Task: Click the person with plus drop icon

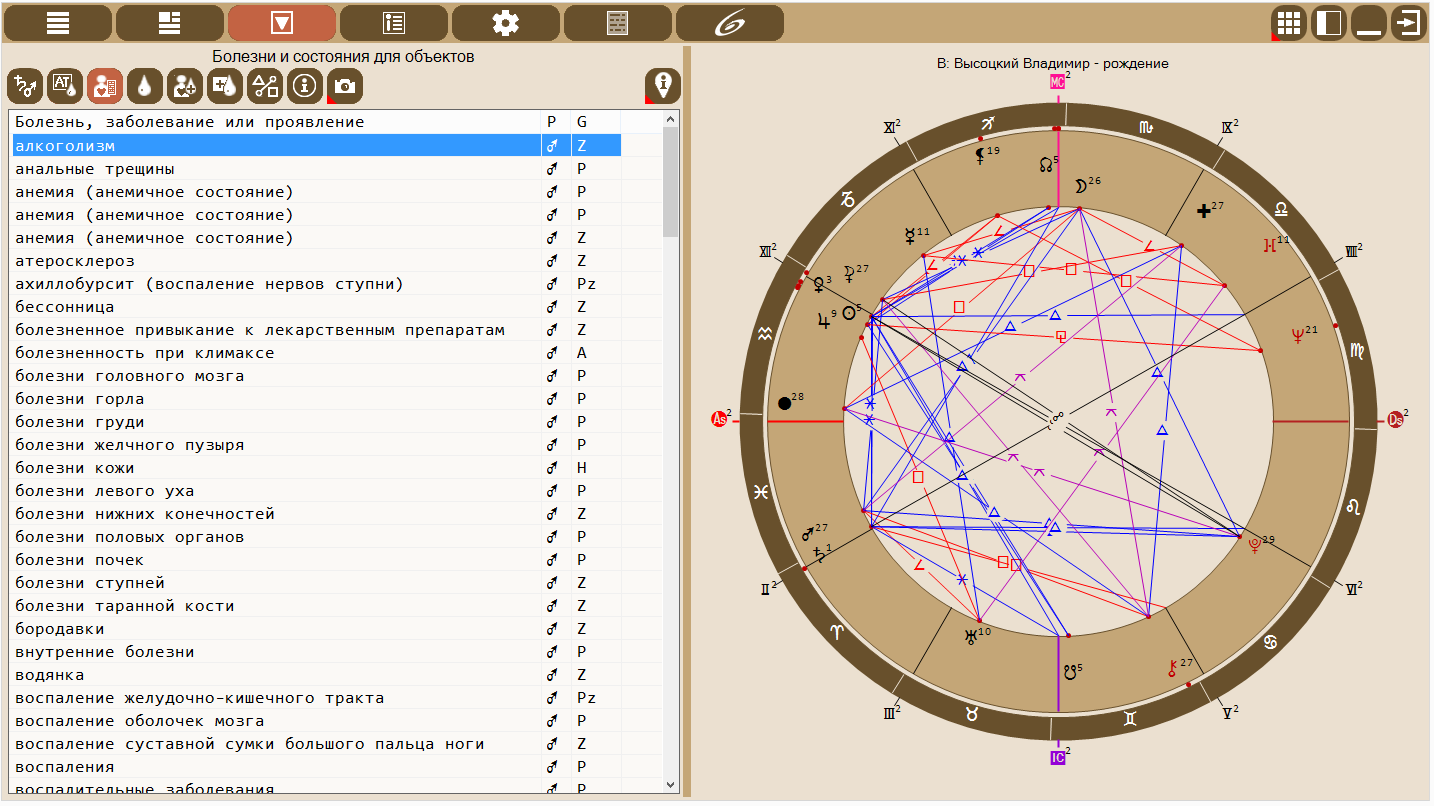Action: click(185, 87)
